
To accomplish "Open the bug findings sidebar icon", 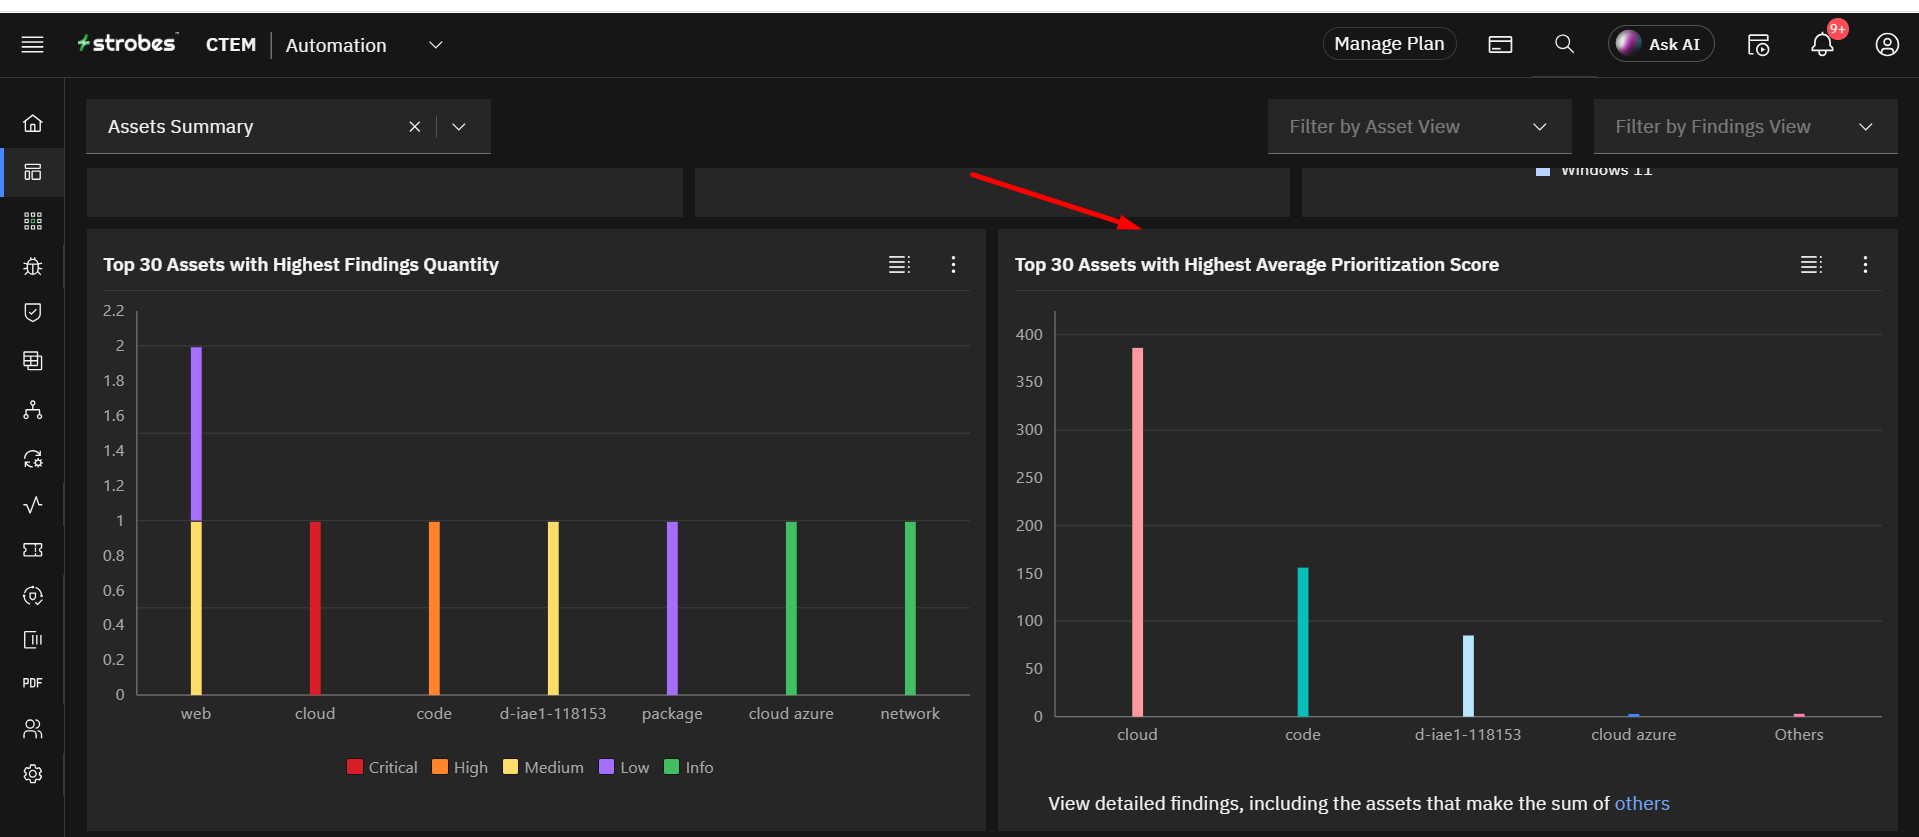I will pyautogui.click(x=33, y=266).
